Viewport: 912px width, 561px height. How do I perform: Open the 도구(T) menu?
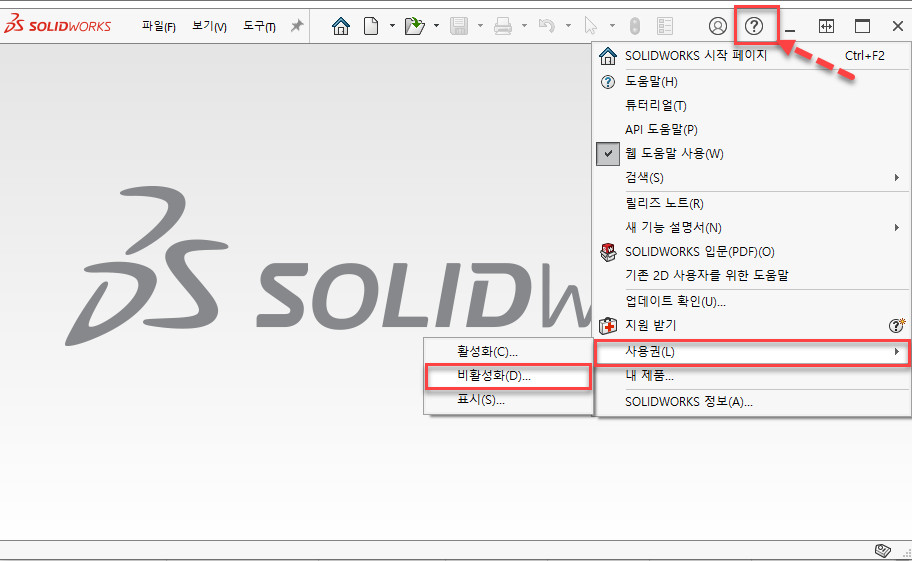pos(259,26)
